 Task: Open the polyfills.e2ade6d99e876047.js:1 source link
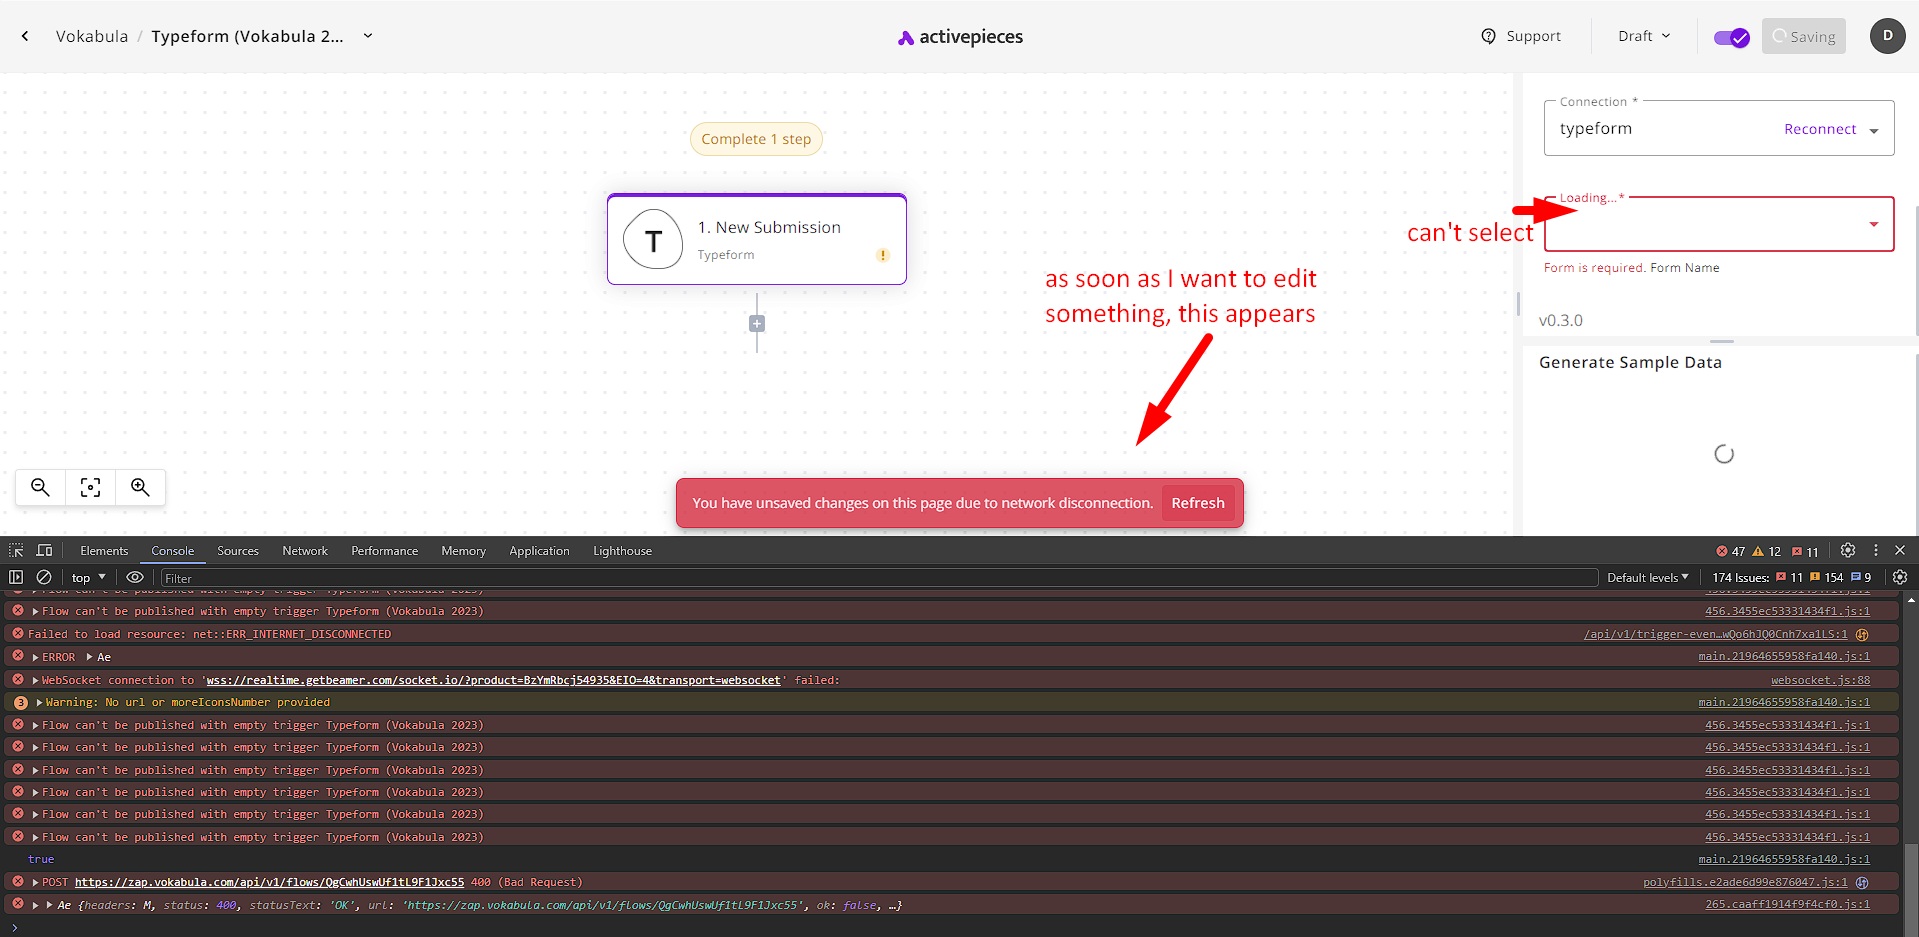tap(1745, 882)
